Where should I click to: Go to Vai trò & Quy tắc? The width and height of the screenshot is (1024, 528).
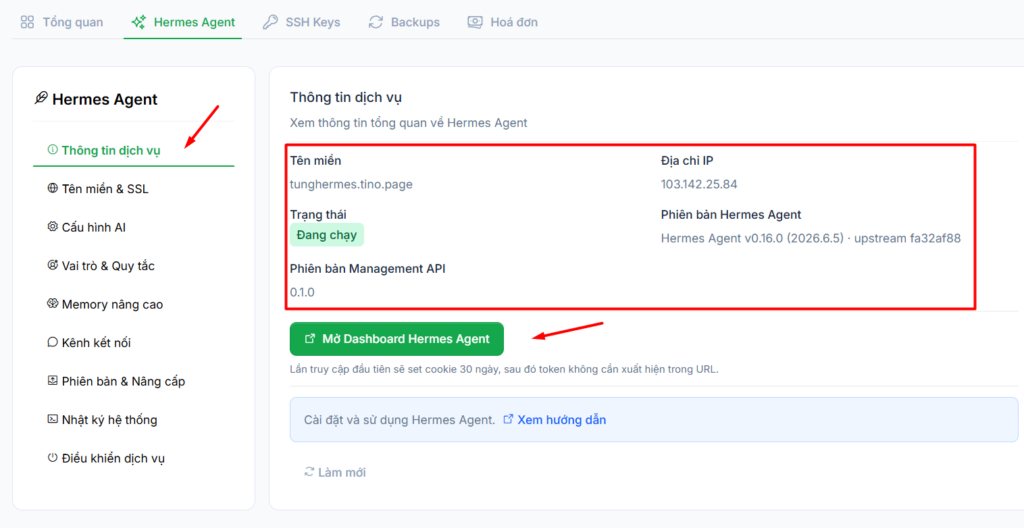133,266
